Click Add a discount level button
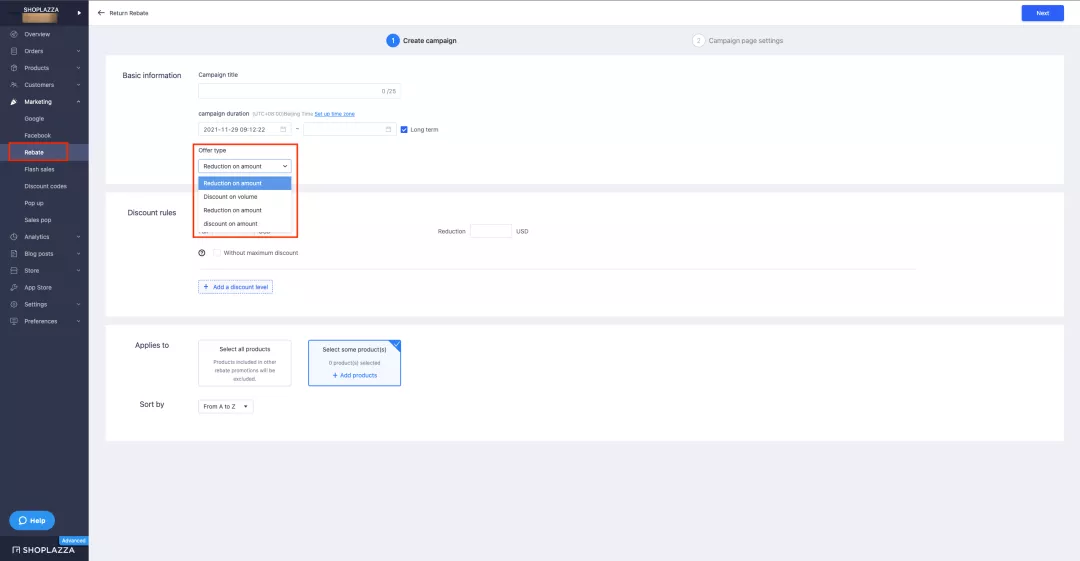 (236, 287)
